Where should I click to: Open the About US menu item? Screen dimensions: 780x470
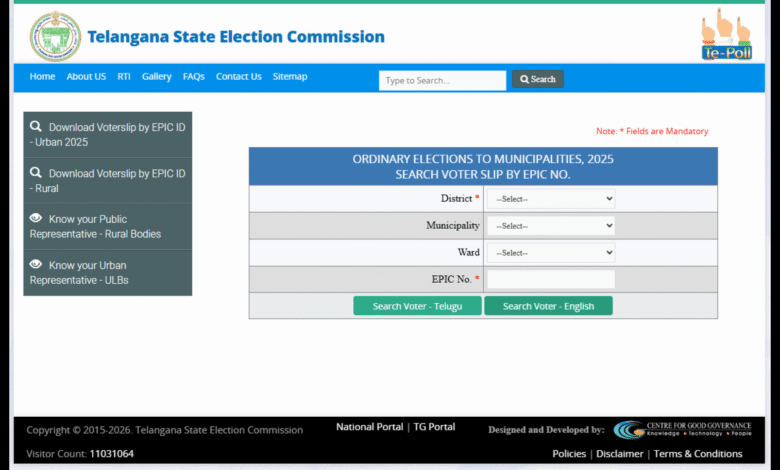[x=86, y=77]
